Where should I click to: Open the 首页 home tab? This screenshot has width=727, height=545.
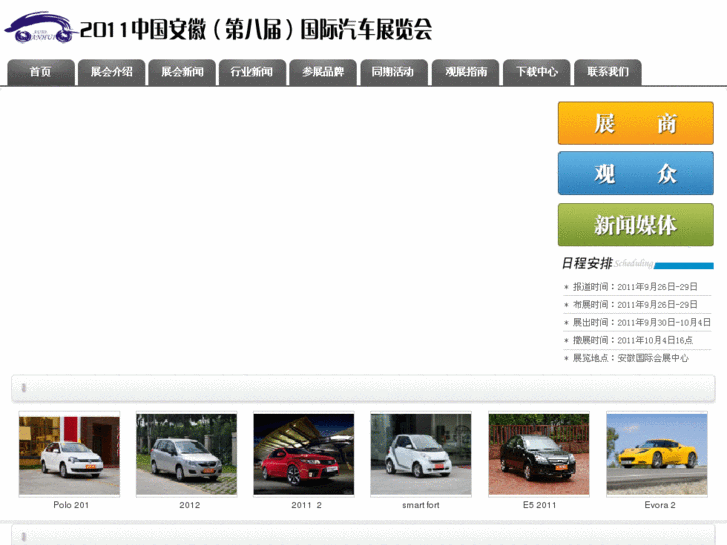tap(41, 72)
